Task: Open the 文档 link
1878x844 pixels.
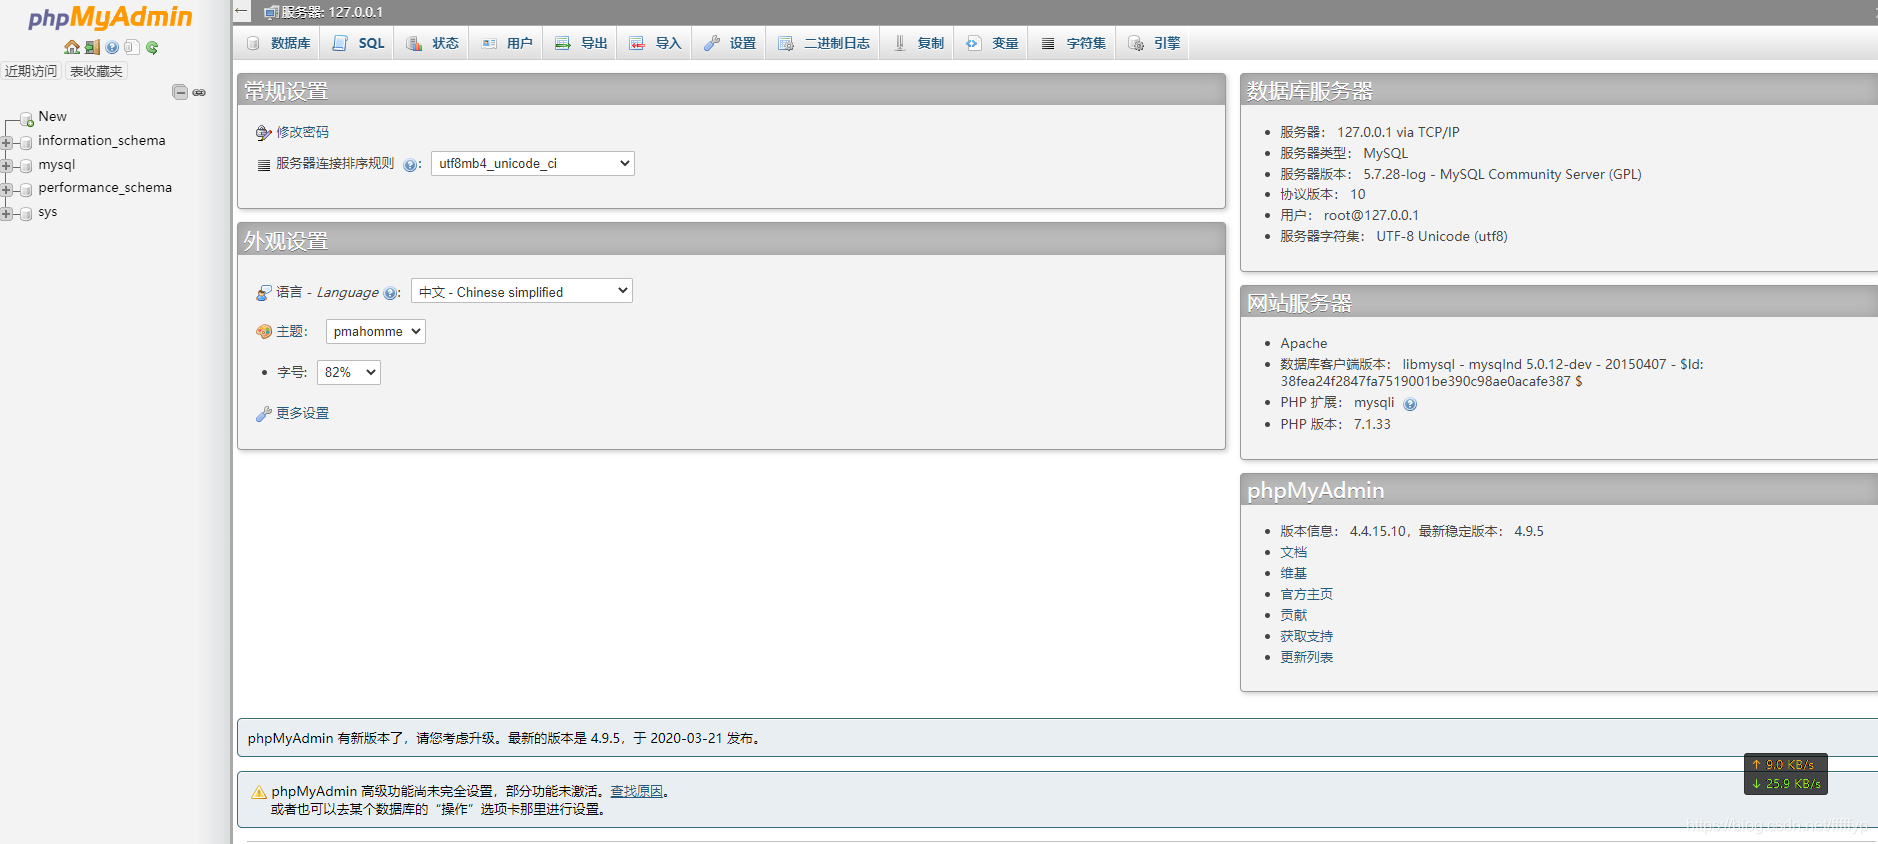Action: pos(1293,552)
